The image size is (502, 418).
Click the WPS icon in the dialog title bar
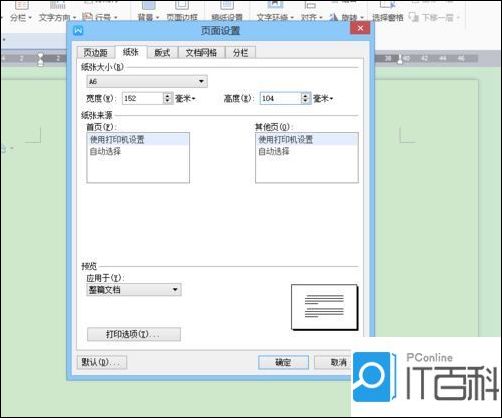coord(78,31)
